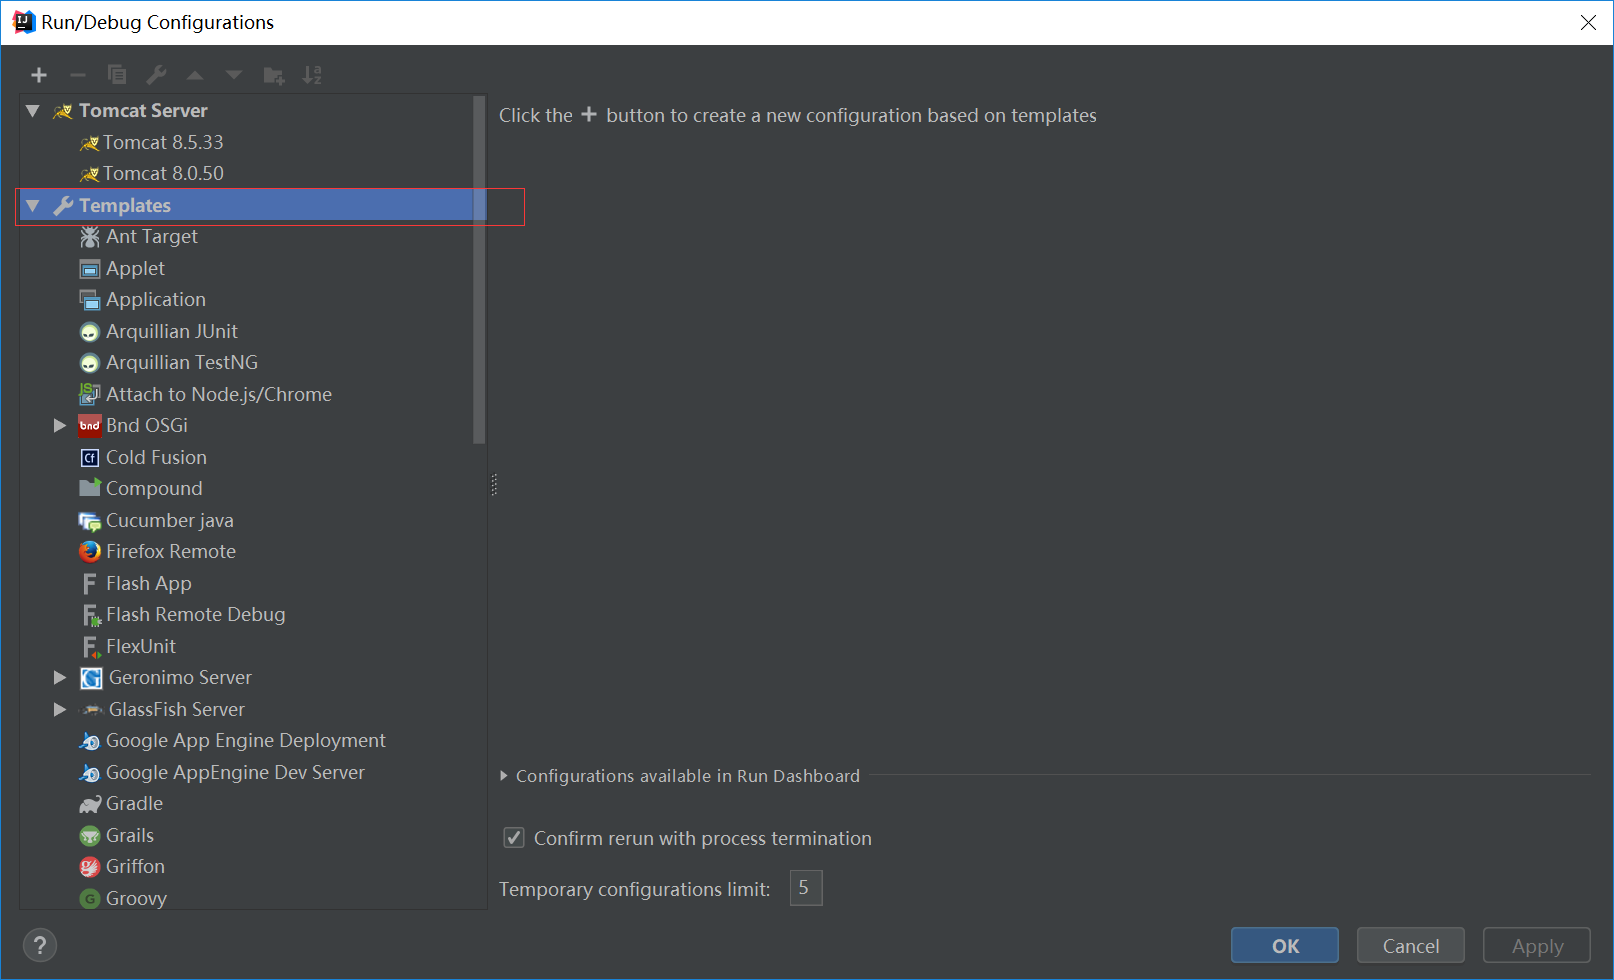Select the Tomcat 8.5.33 configuration

coord(163,143)
